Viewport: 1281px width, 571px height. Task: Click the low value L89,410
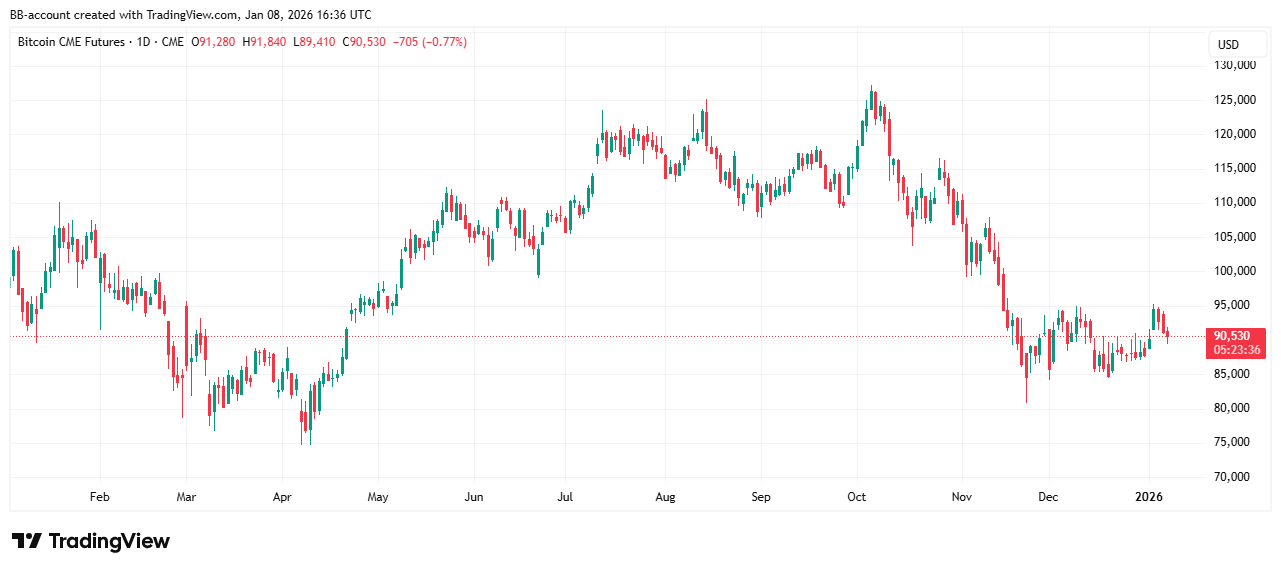pyautogui.click(x=315, y=42)
